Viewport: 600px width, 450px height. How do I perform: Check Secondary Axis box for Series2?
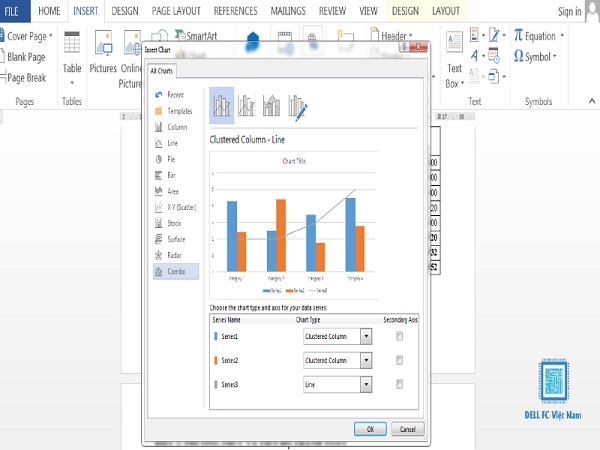[399, 360]
